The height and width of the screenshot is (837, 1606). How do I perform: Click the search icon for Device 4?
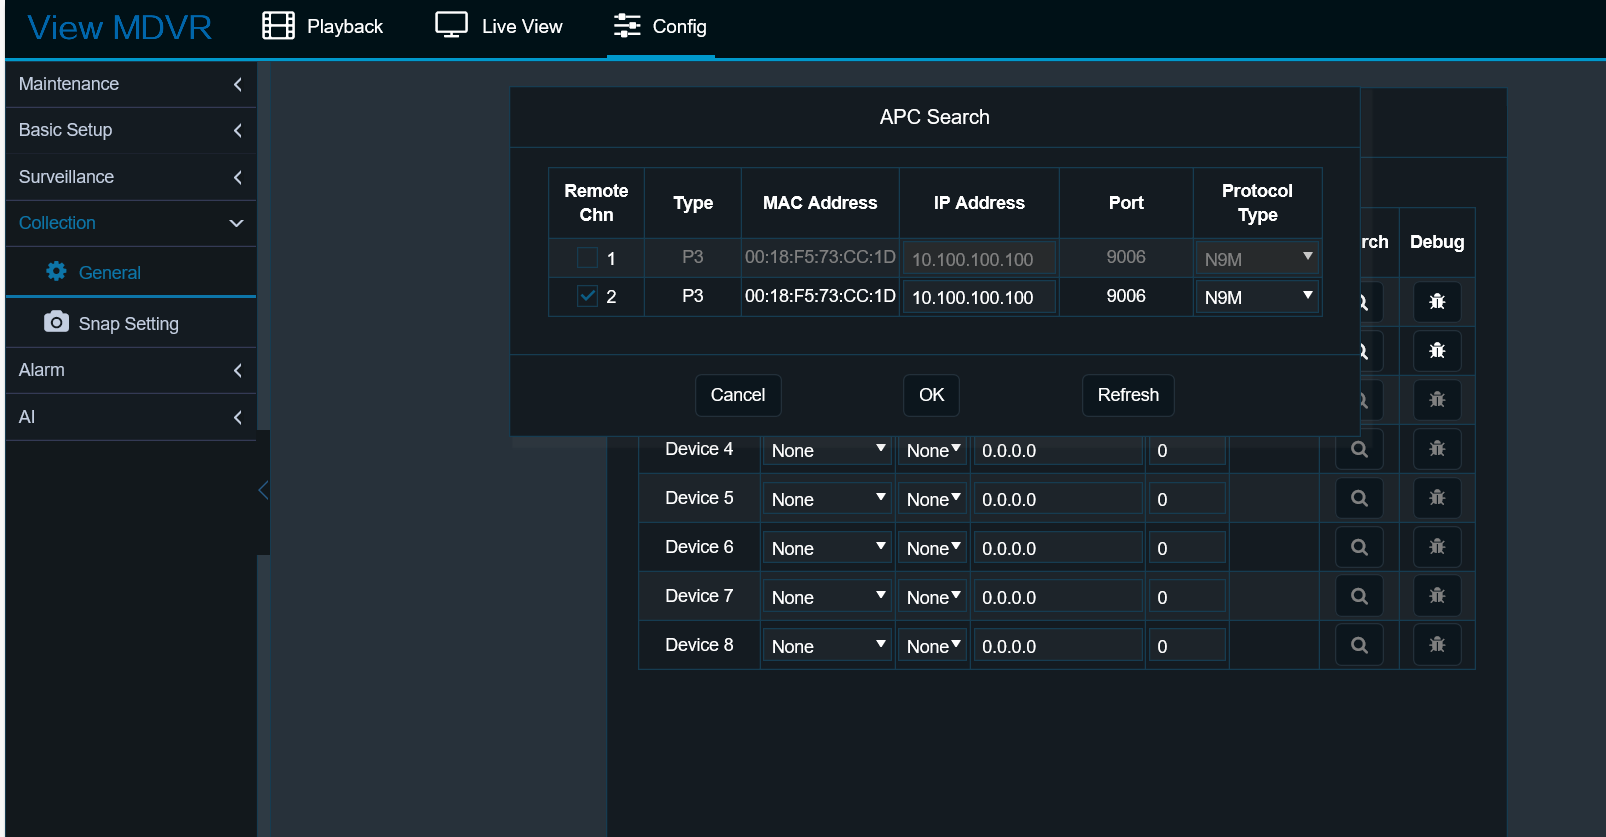[1359, 450]
